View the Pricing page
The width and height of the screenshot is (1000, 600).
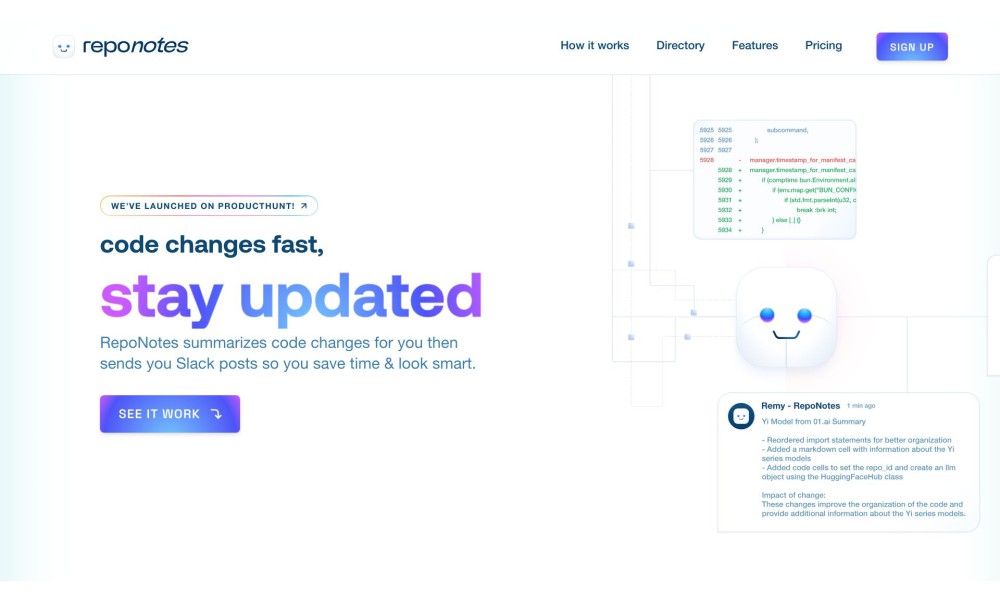click(x=823, y=45)
